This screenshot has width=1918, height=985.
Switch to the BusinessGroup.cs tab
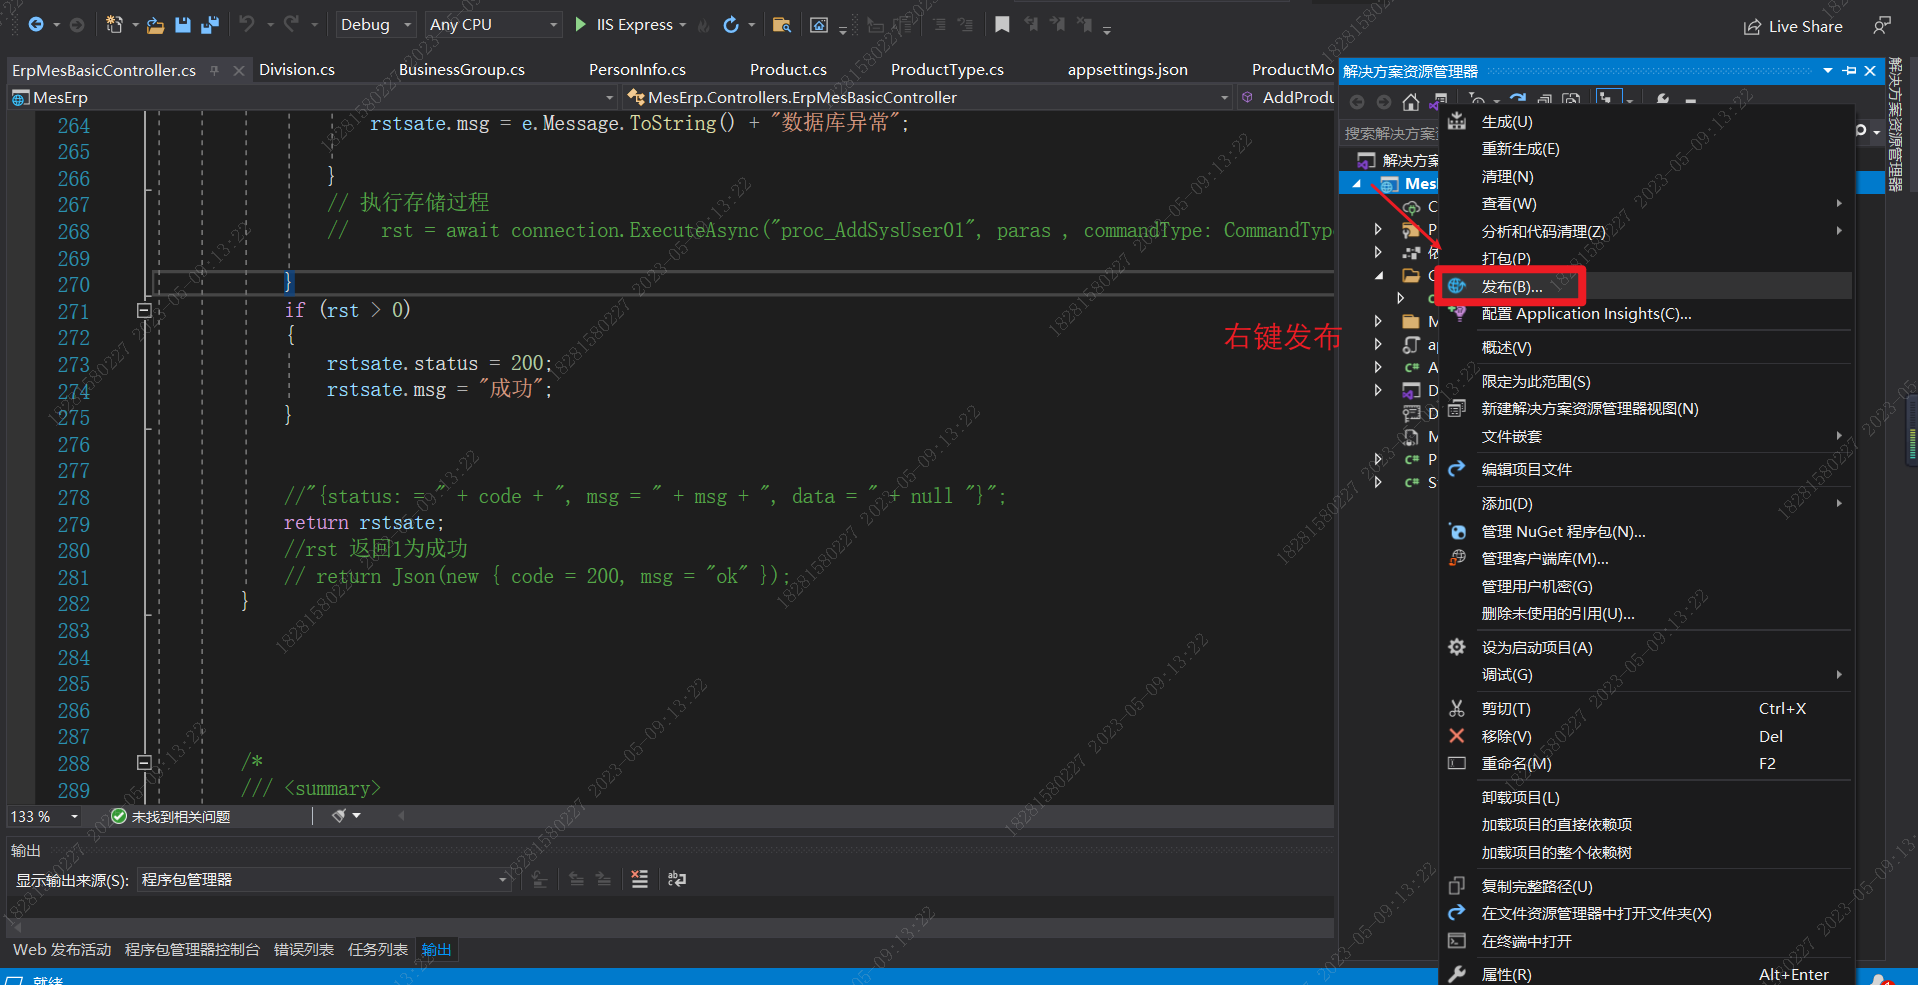461,70
